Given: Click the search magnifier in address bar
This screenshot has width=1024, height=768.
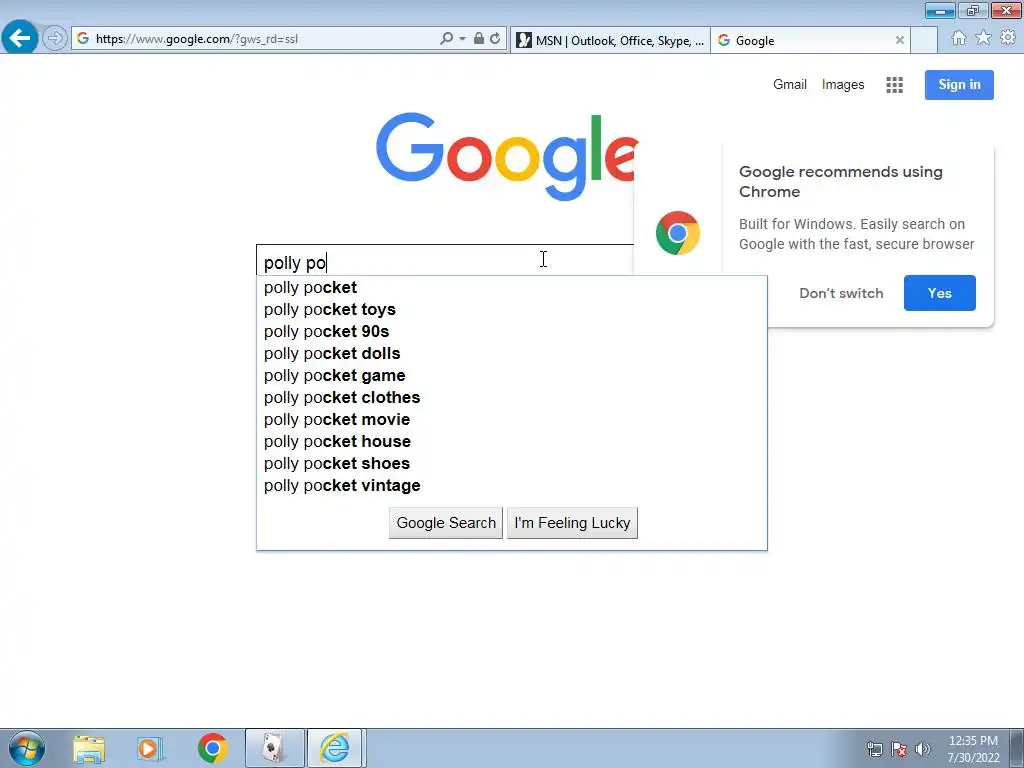Looking at the screenshot, I should click(446, 39).
